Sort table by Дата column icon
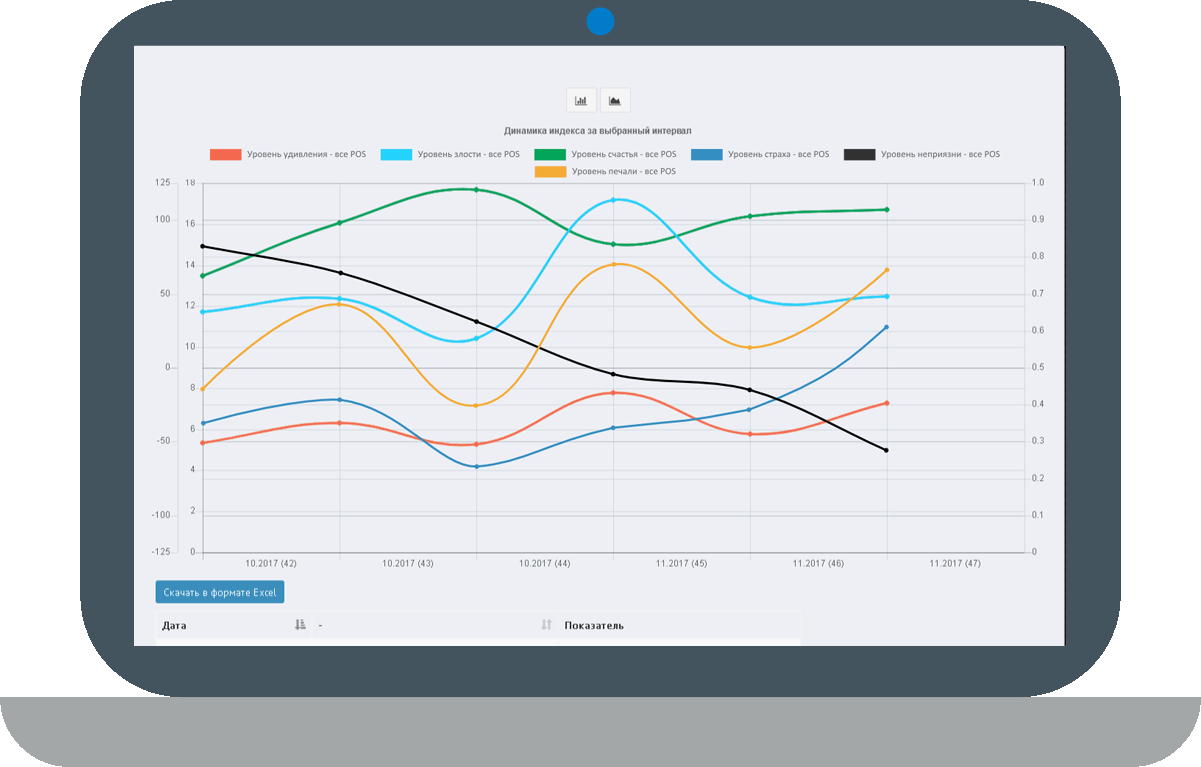Screen dimensions: 1201x767 click(x=300, y=625)
